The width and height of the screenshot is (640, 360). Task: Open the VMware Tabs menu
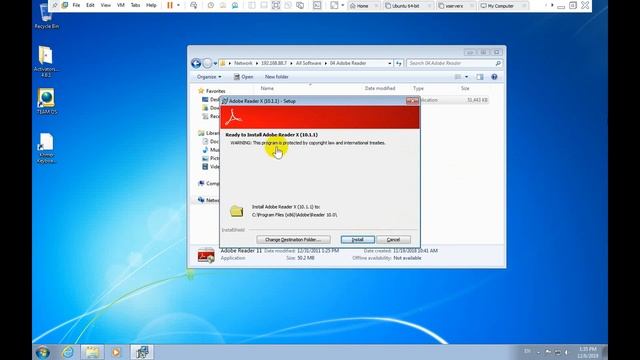point(136,5)
